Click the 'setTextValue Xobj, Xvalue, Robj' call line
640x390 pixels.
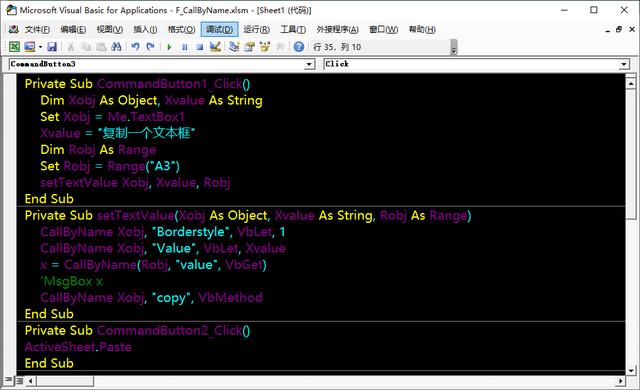click(x=135, y=182)
